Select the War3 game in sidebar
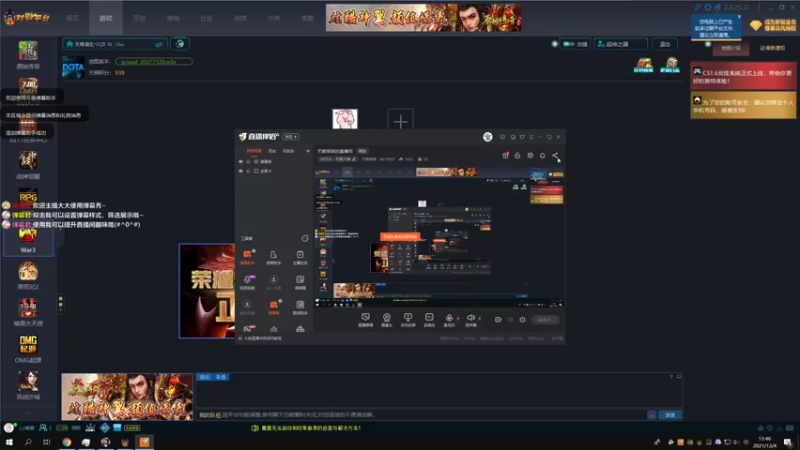 [28, 236]
